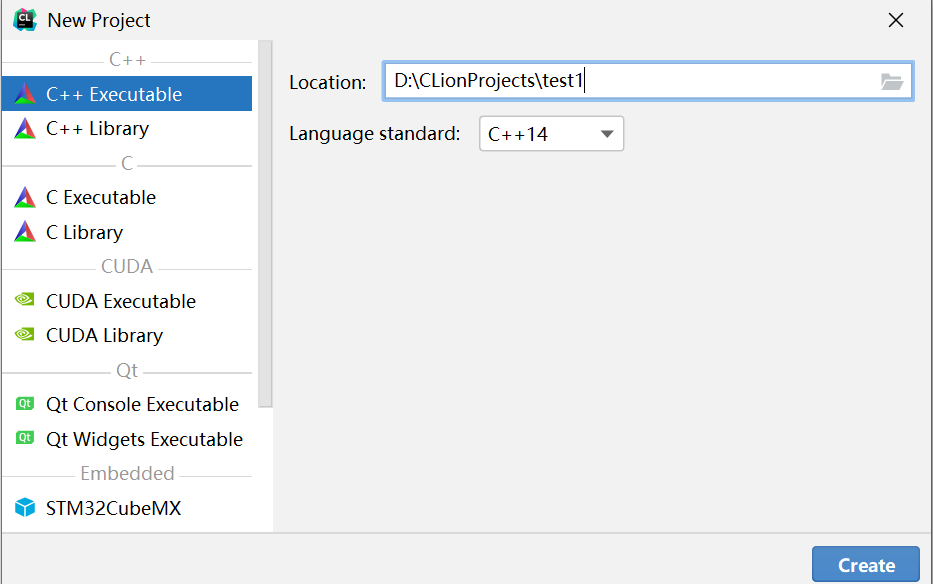Pick CUDA Library project type

point(127,335)
